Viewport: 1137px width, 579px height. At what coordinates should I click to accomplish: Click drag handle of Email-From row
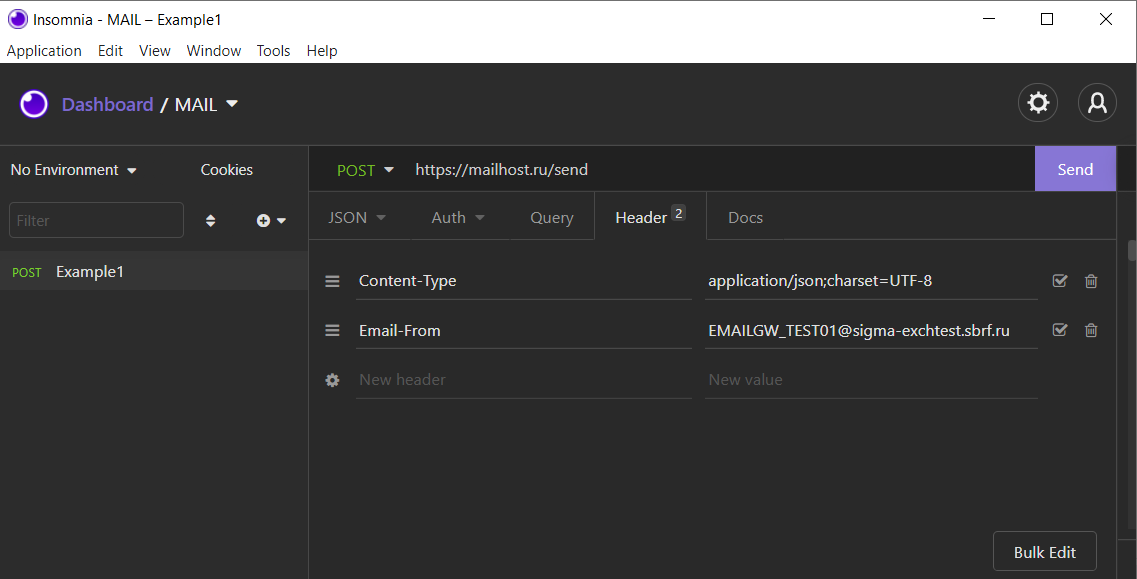pyautogui.click(x=333, y=330)
